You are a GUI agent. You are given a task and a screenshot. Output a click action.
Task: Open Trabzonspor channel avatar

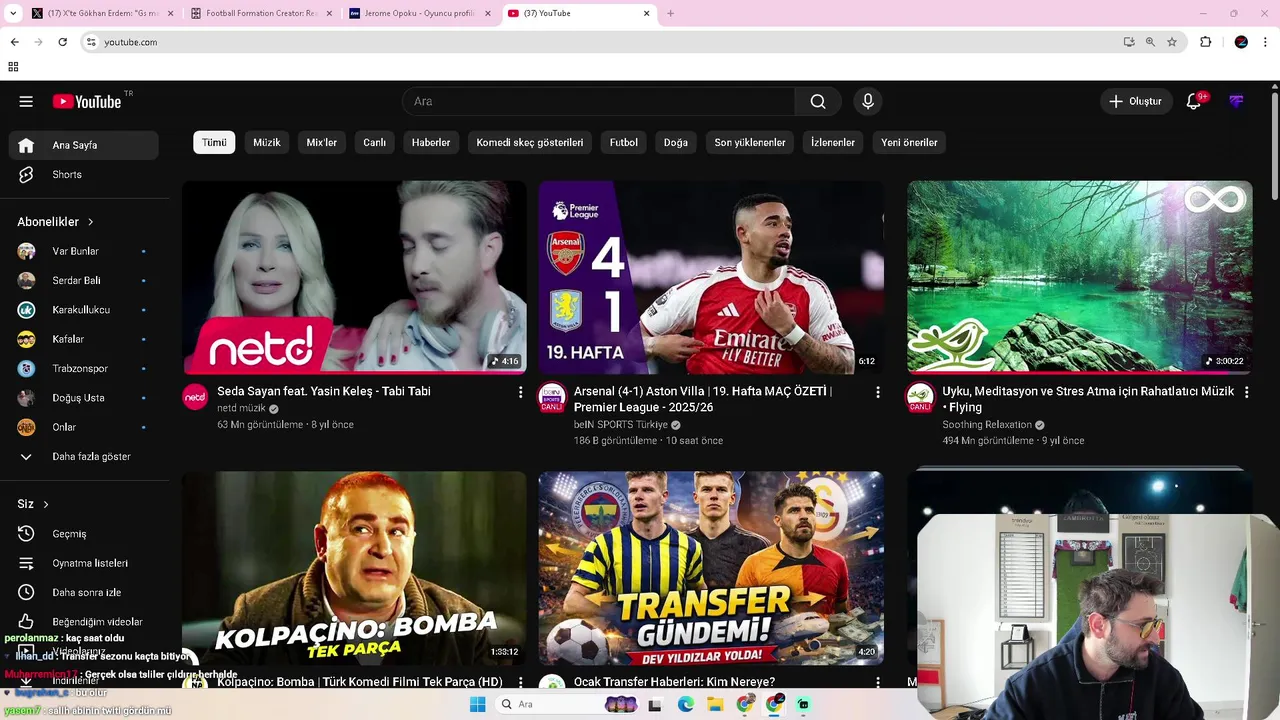tap(27, 368)
